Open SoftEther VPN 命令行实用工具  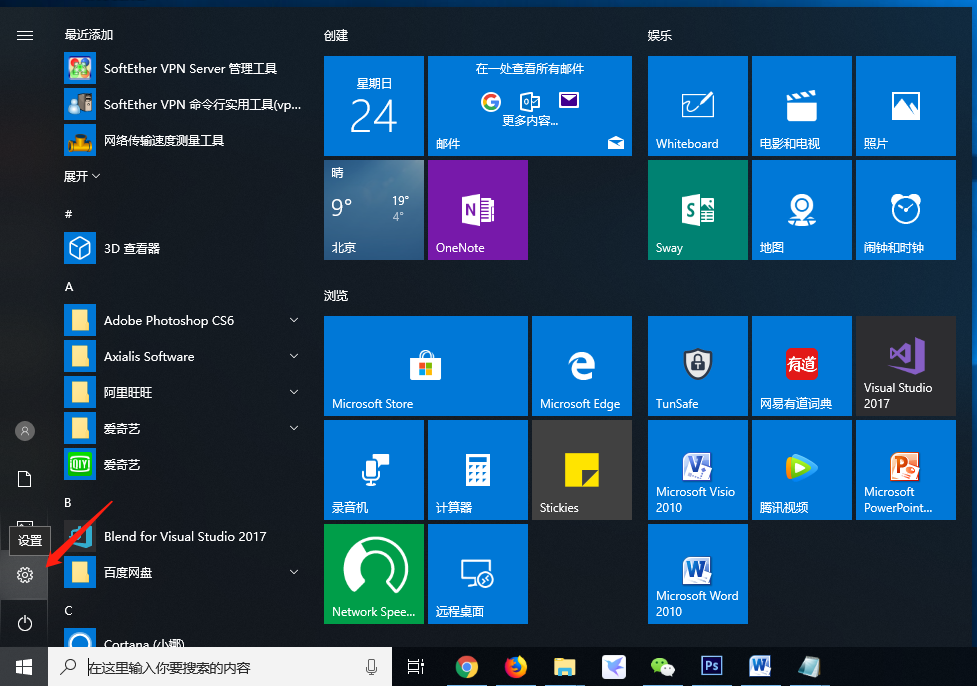184,105
